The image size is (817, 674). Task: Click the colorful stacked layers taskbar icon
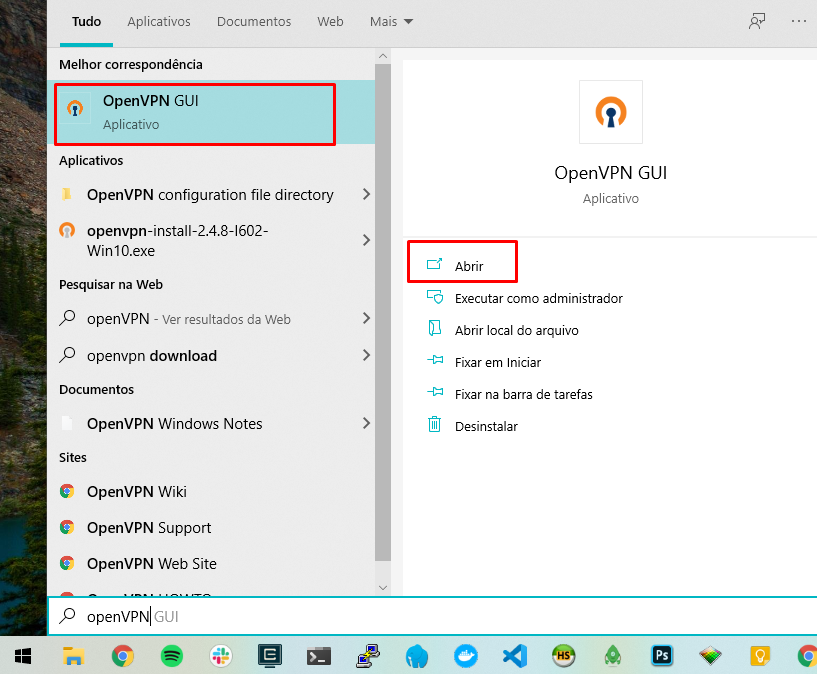[x=711, y=656]
